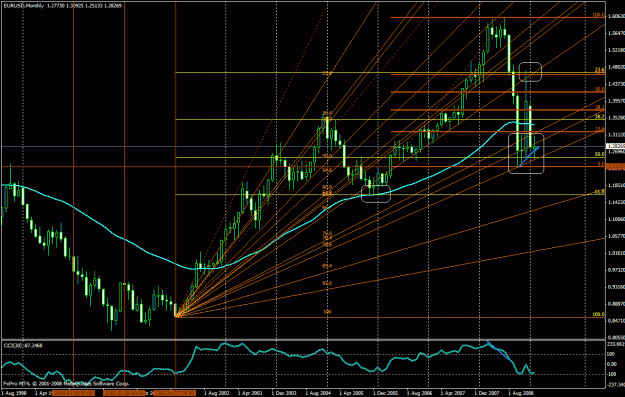The width and height of the screenshot is (625, 397).
Task: Select the 1 Aug 2004 date label
Action: pyautogui.click(x=318, y=393)
